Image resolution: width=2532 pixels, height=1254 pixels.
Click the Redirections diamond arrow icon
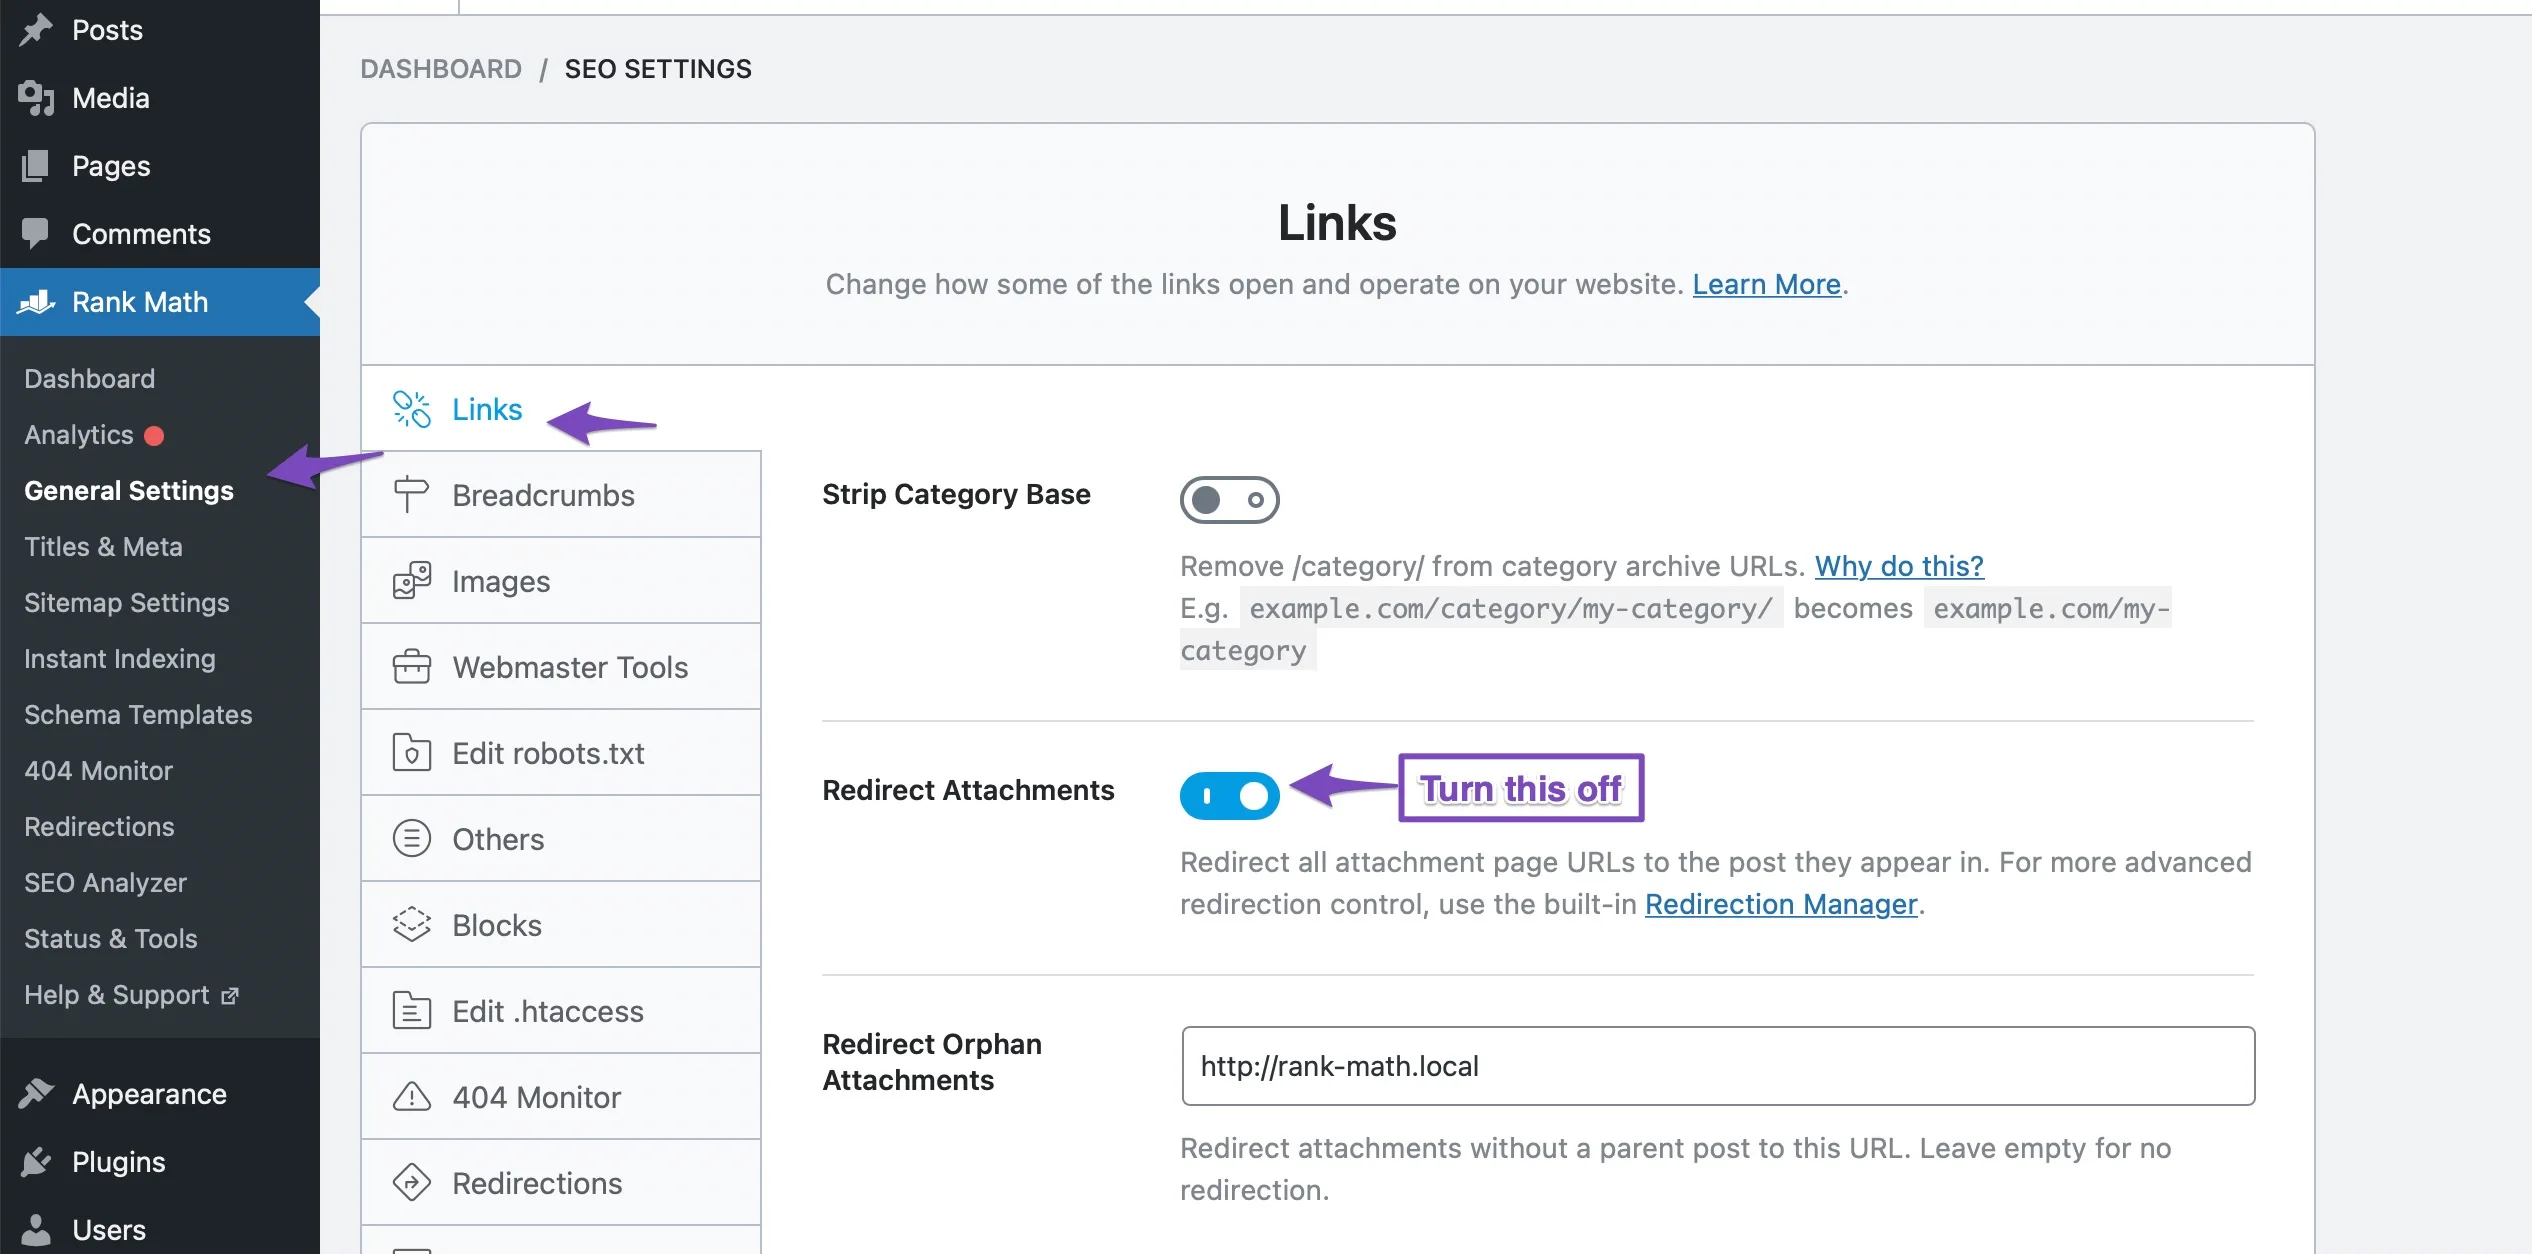pos(411,1183)
